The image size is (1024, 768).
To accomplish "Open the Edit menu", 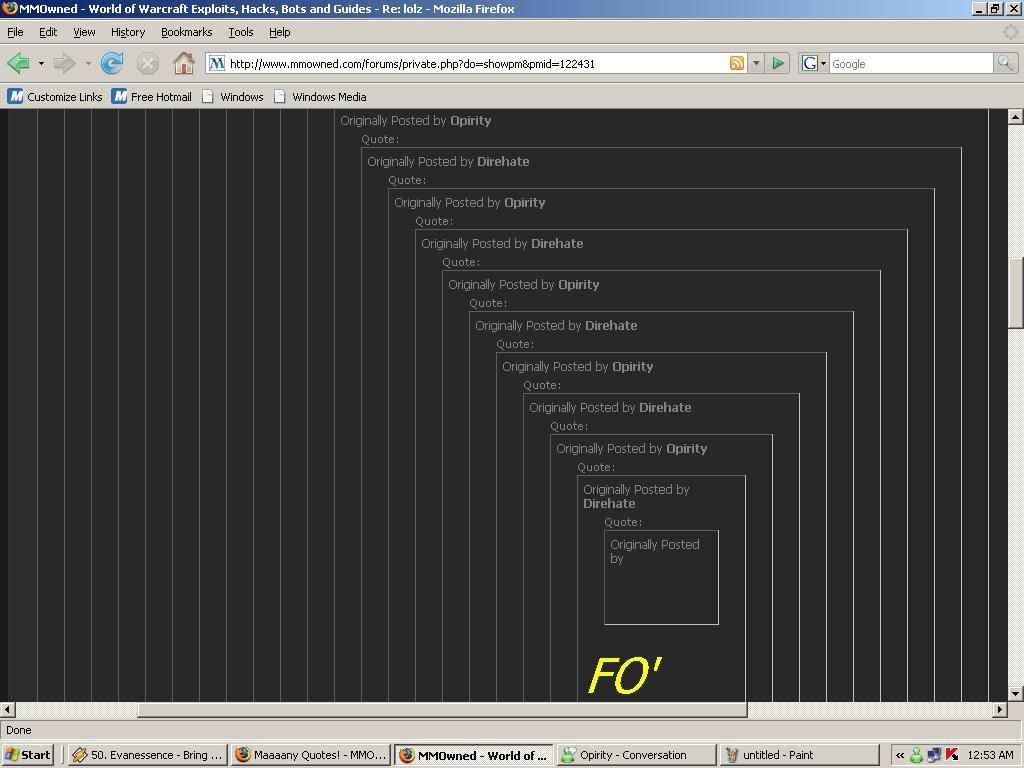I will click(48, 32).
